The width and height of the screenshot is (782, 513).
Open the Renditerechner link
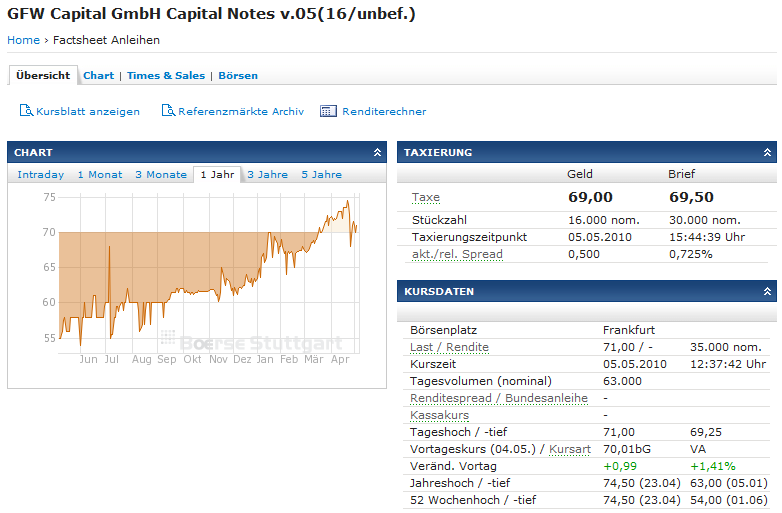(384, 112)
